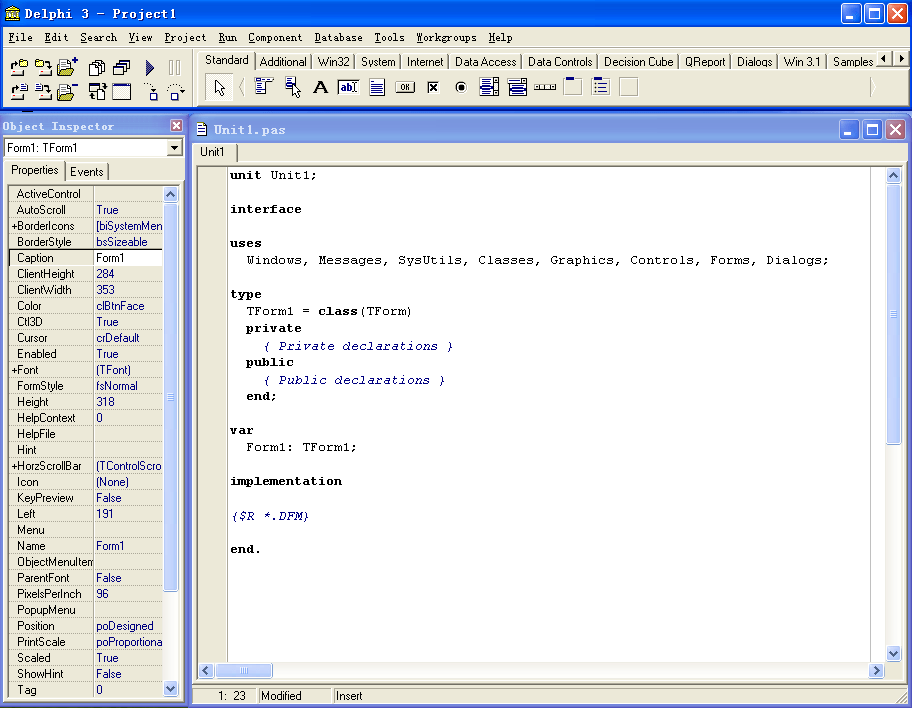The image size is (912, 708).
Task: Switch to the Data Access palette tab
Action: click(x=485, y=62)
